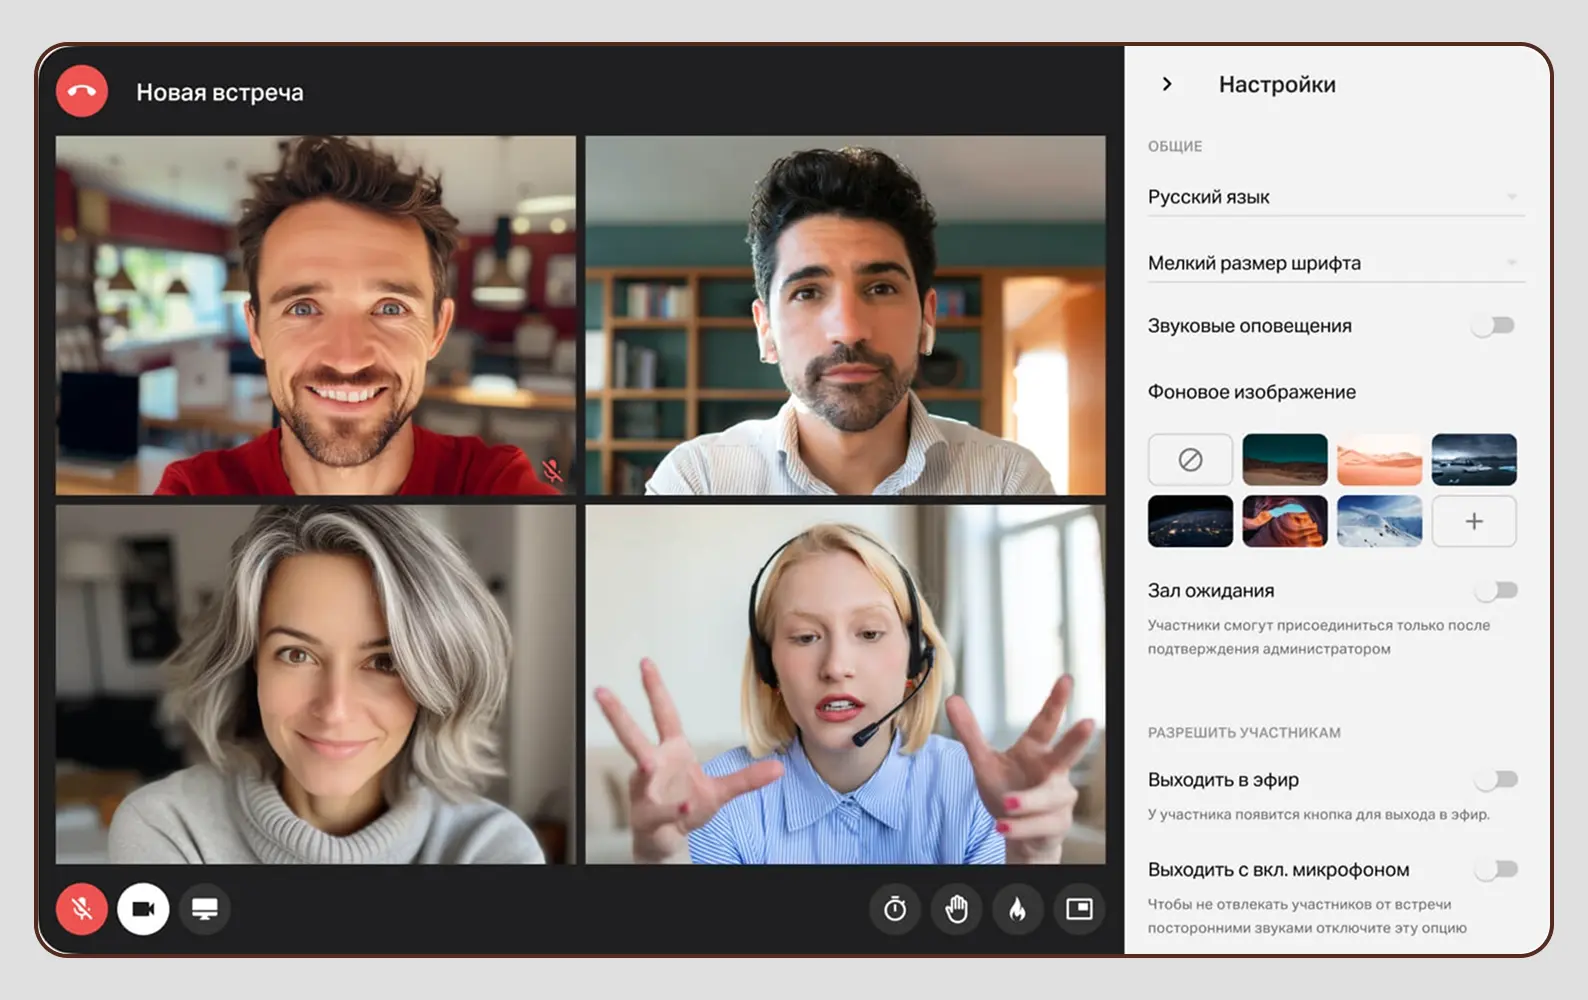Image resolution: width=1588 pixels, height=1000 pixels.
Task: Start screen sharing with monitor icon
Action: click(205, 909)
